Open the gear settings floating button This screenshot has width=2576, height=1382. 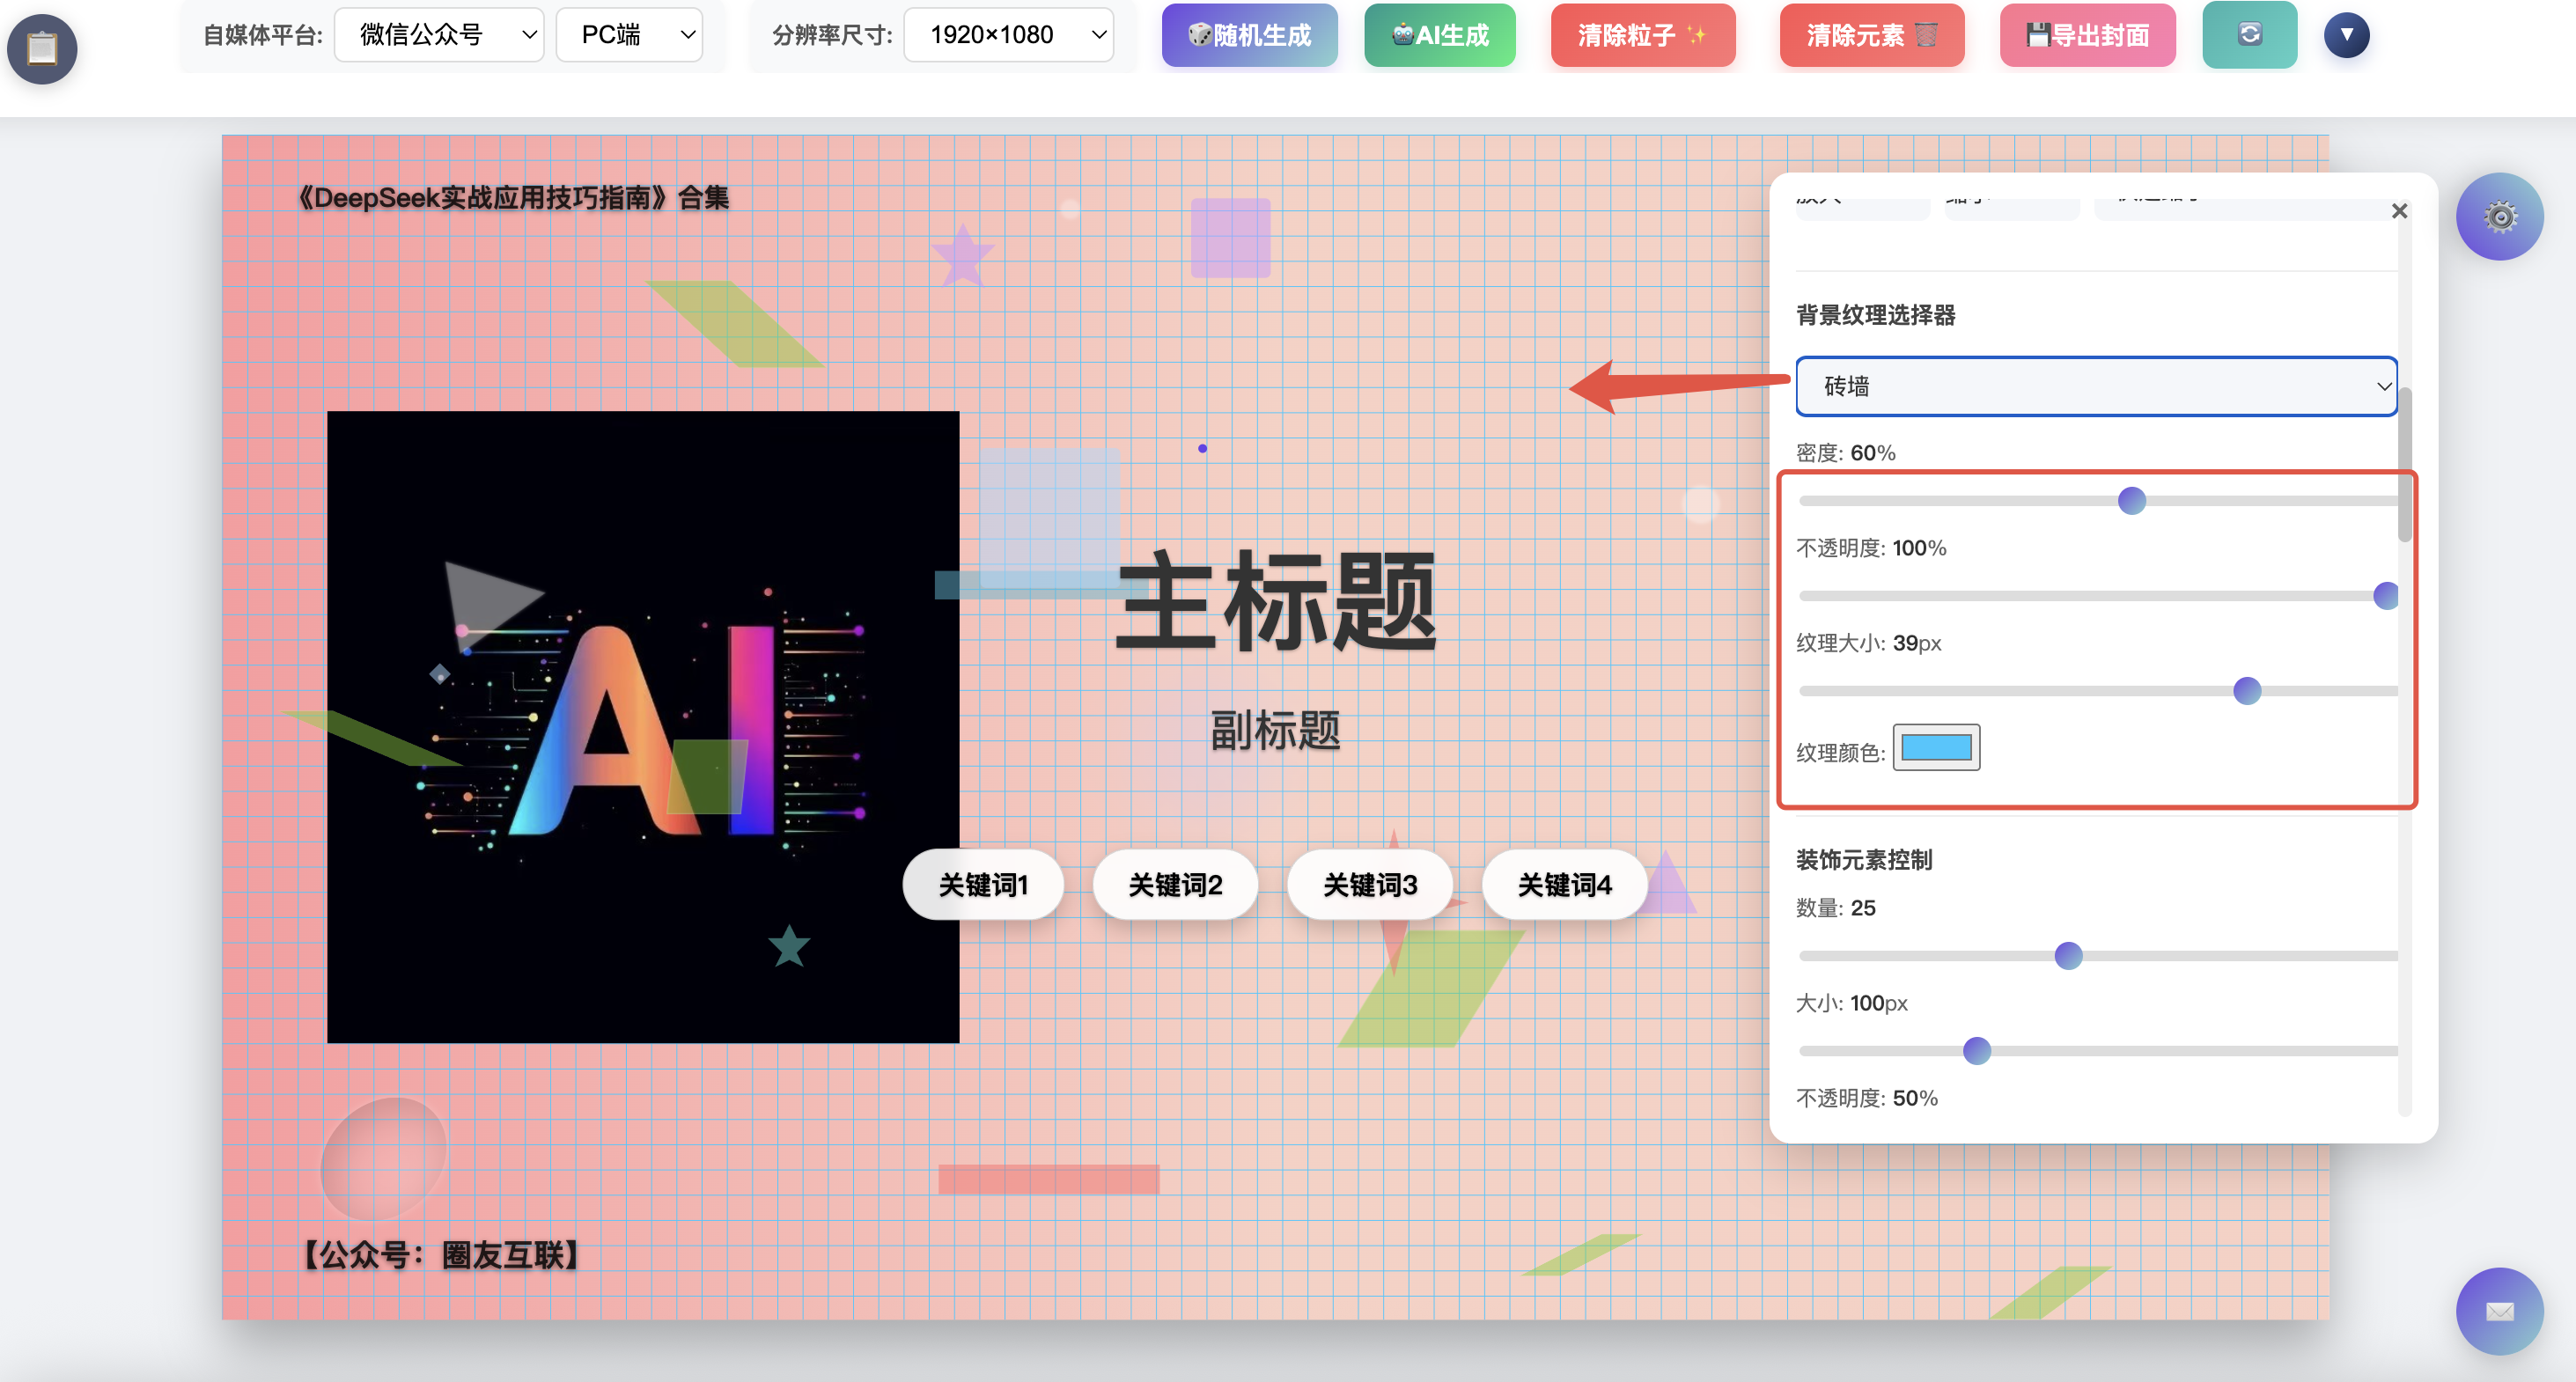point(2499,216)
